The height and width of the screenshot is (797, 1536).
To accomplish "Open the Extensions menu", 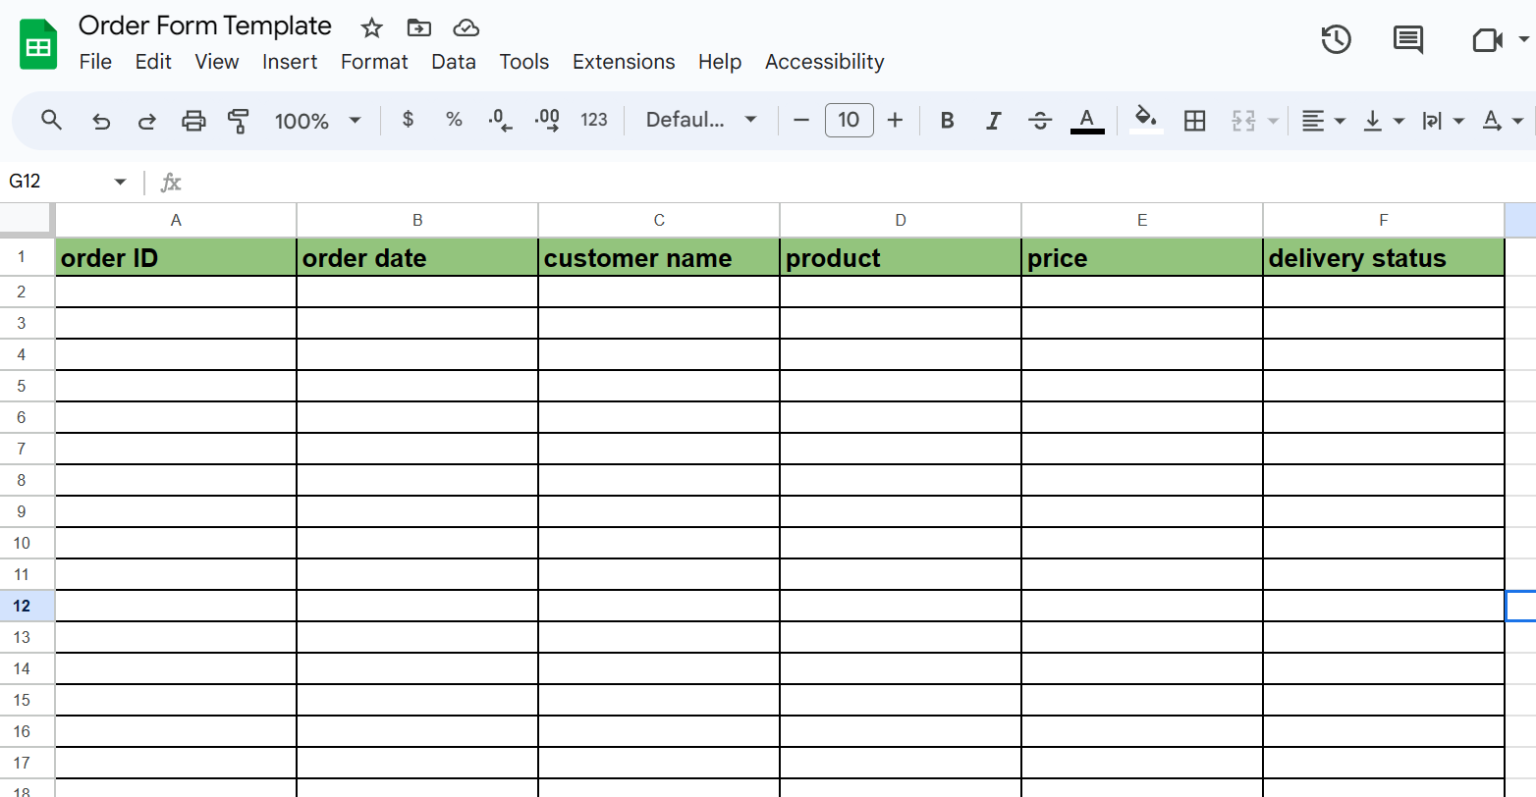I will (x=623, y=62).
